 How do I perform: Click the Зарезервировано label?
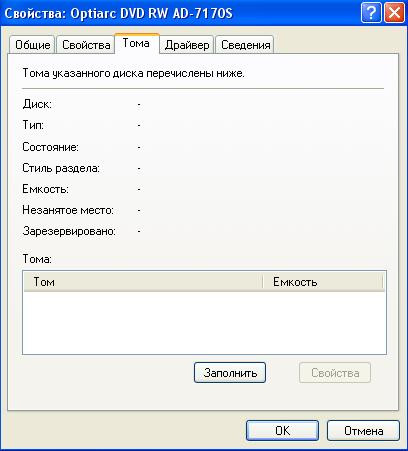(69, 231)
